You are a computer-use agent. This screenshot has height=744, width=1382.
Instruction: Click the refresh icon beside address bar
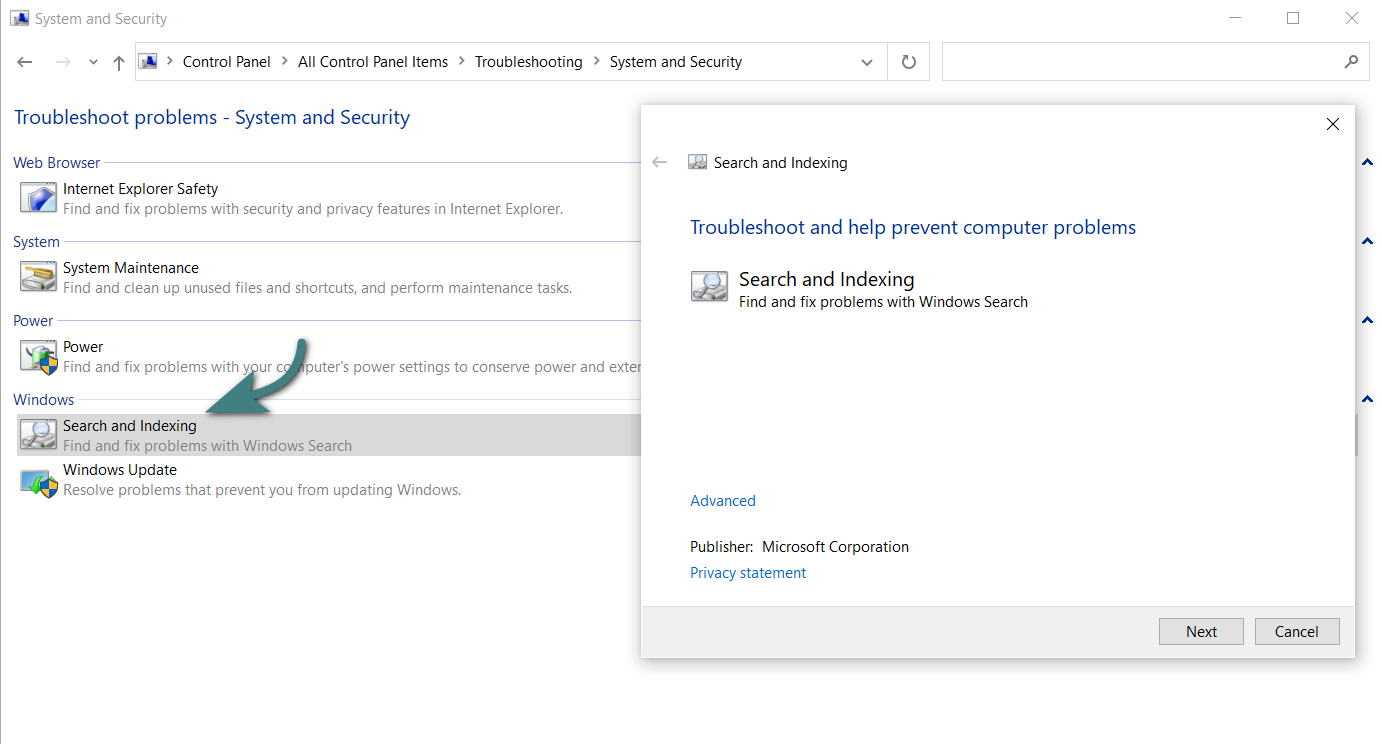(x=909, y=62)
